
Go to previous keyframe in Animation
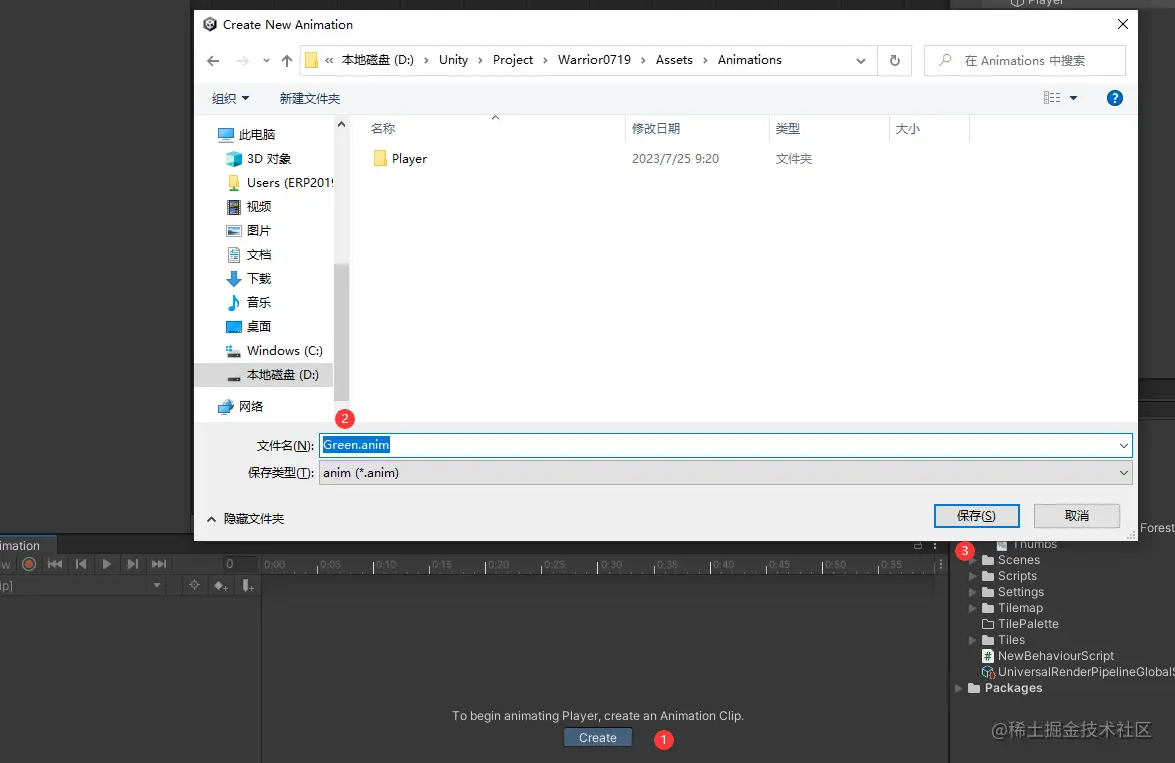point(81,564)
